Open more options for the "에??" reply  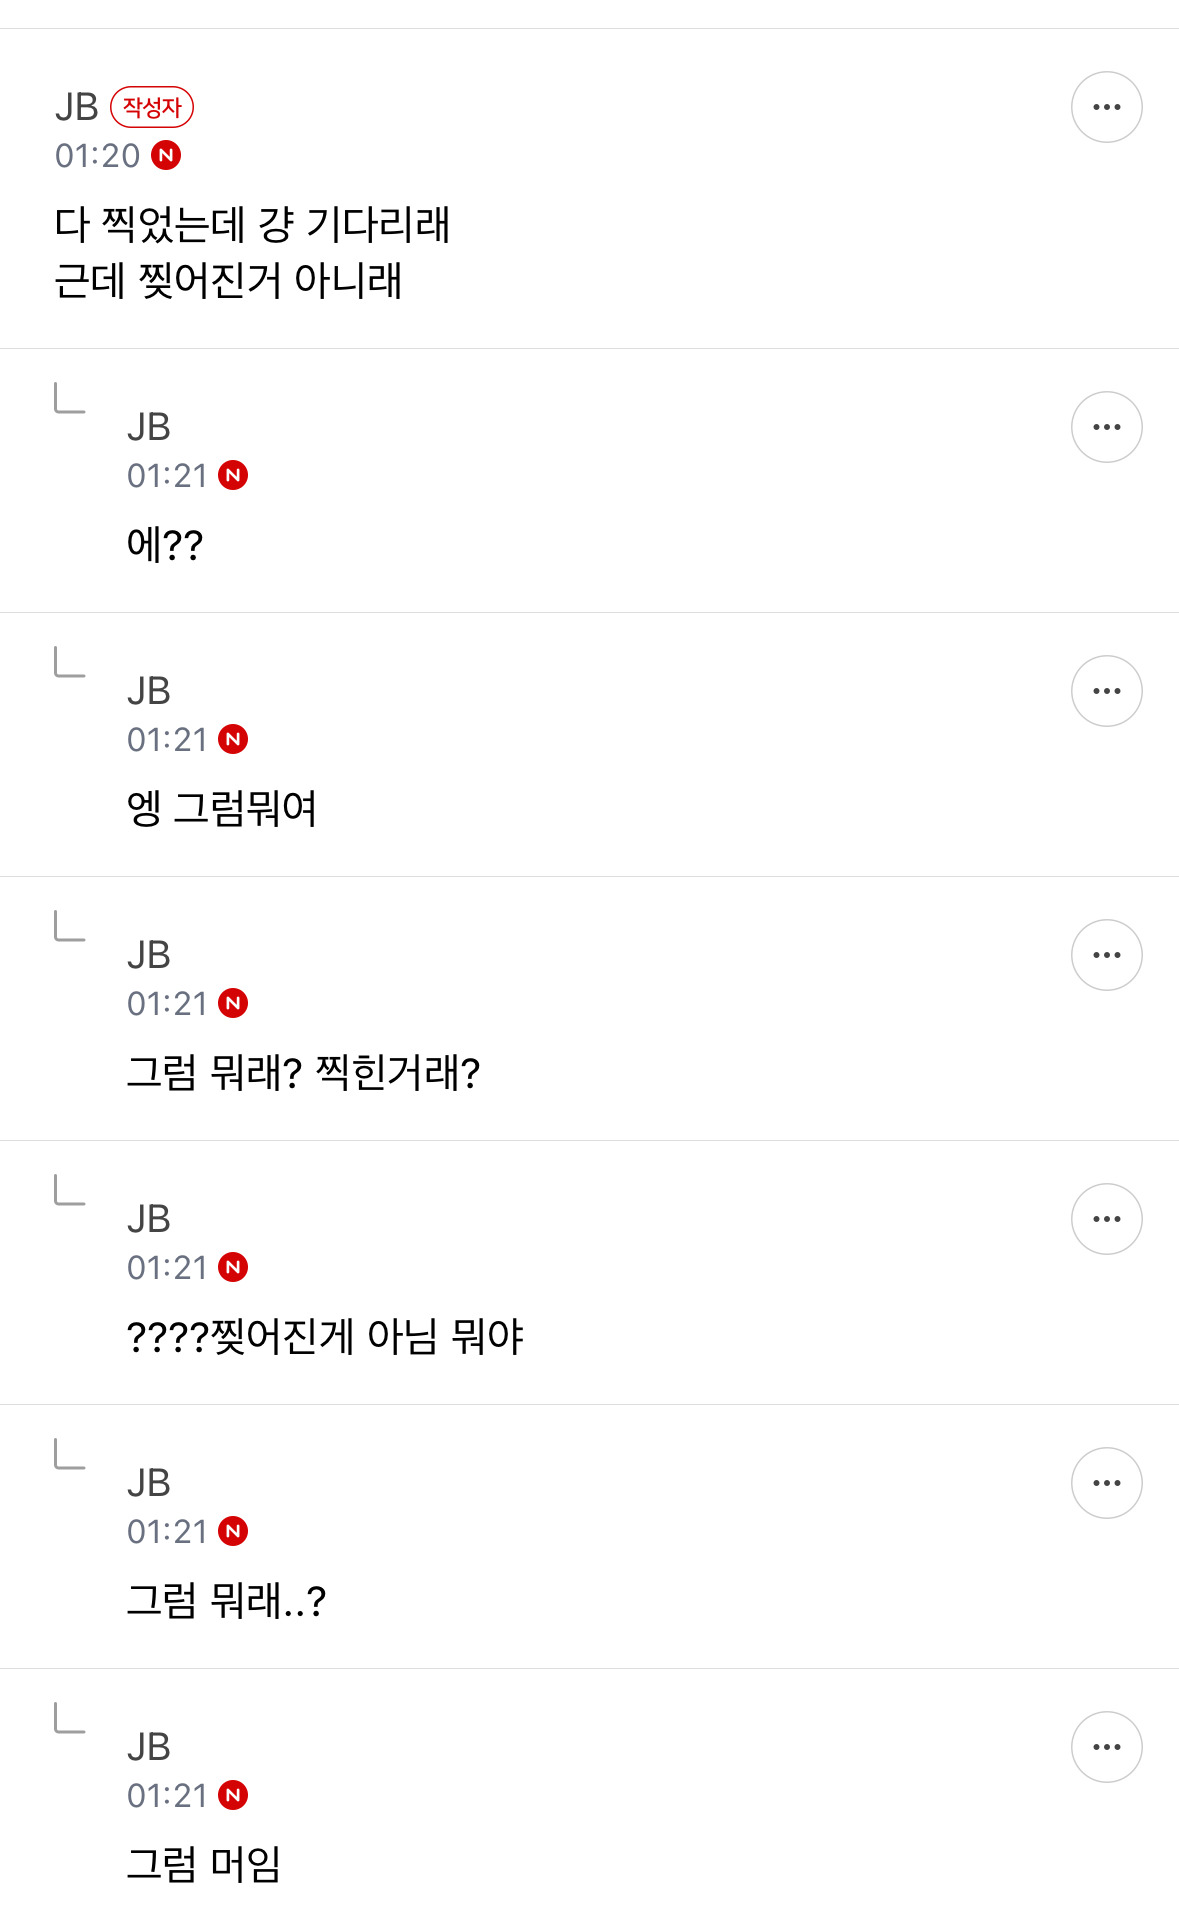[x=1106, y=427]
